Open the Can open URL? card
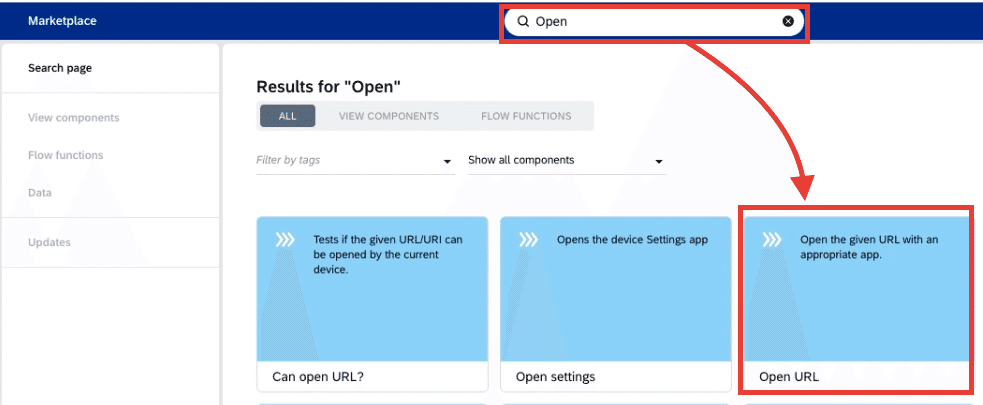The height and width of the screenshot is (405, 983). [372, 304]
